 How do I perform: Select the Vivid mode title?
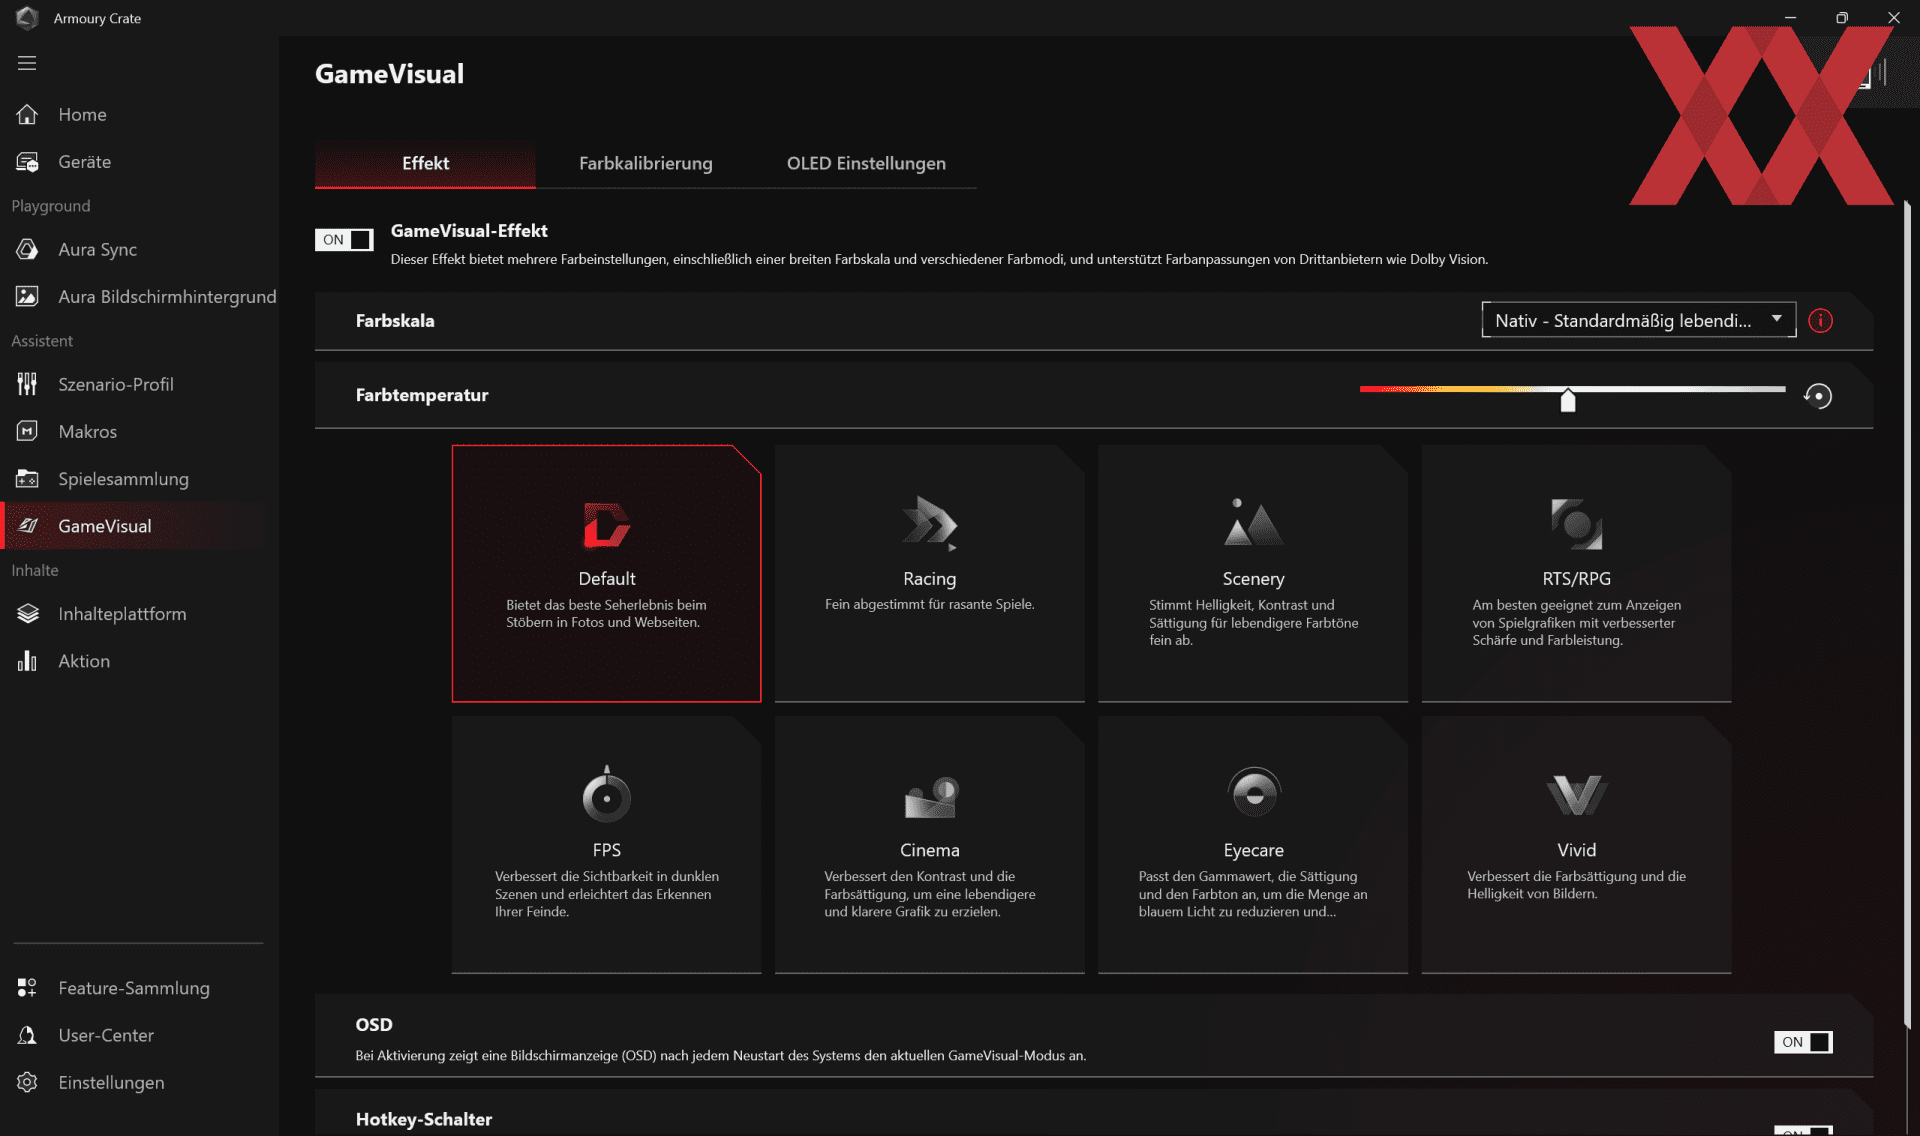coord(1576,850)
